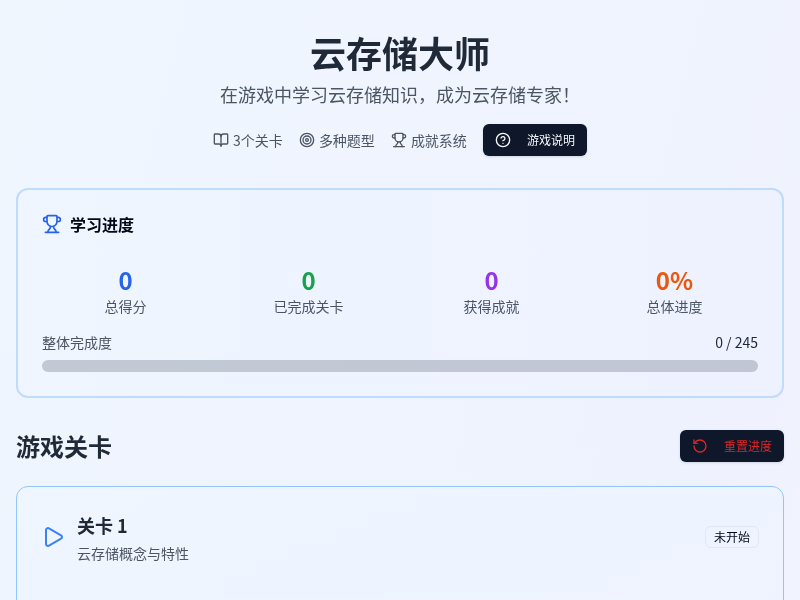
Task: Click the 游戏关卡 section heading
Action: 62,447
